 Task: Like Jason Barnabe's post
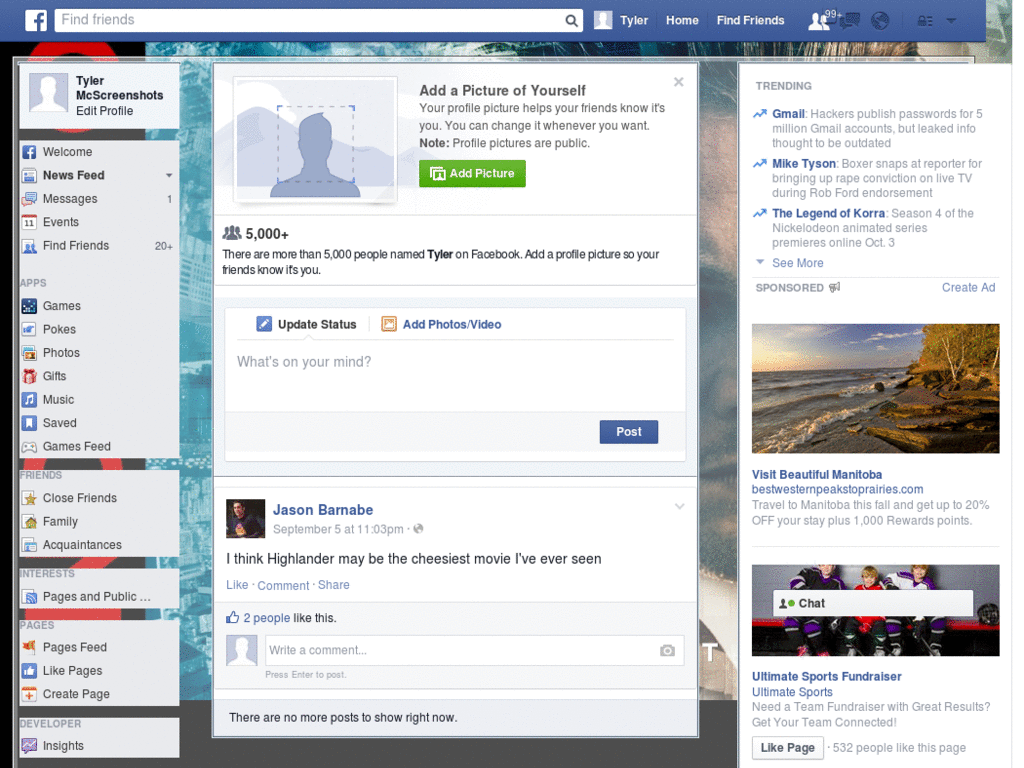237,585
